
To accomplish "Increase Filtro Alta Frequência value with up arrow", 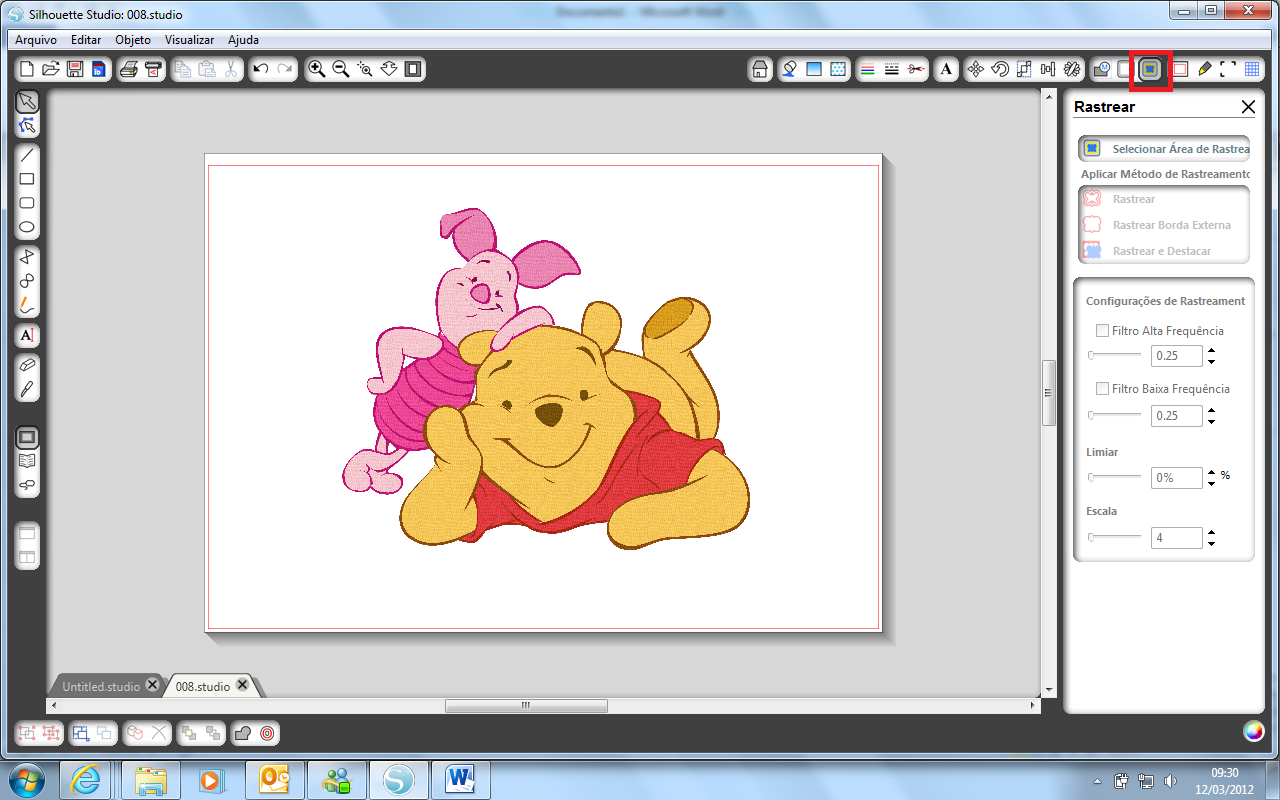I will (x=1211, y=351).
